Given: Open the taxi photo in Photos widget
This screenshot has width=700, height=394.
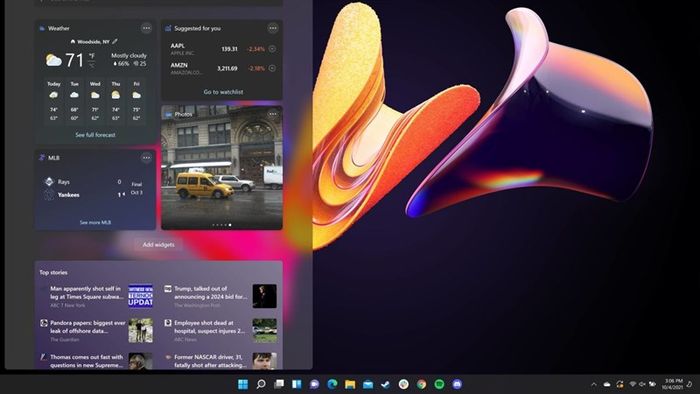Looking at the screenshot, I should pyautogui.click(x=222, y=168).
